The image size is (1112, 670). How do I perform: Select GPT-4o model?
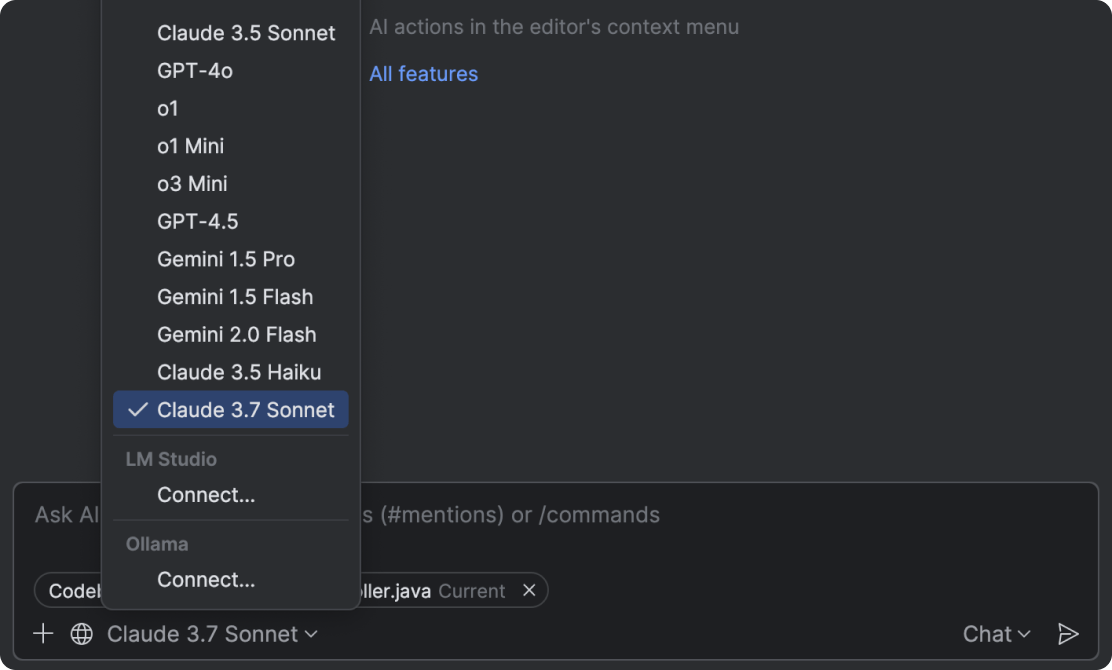click(x=195, y=71)
